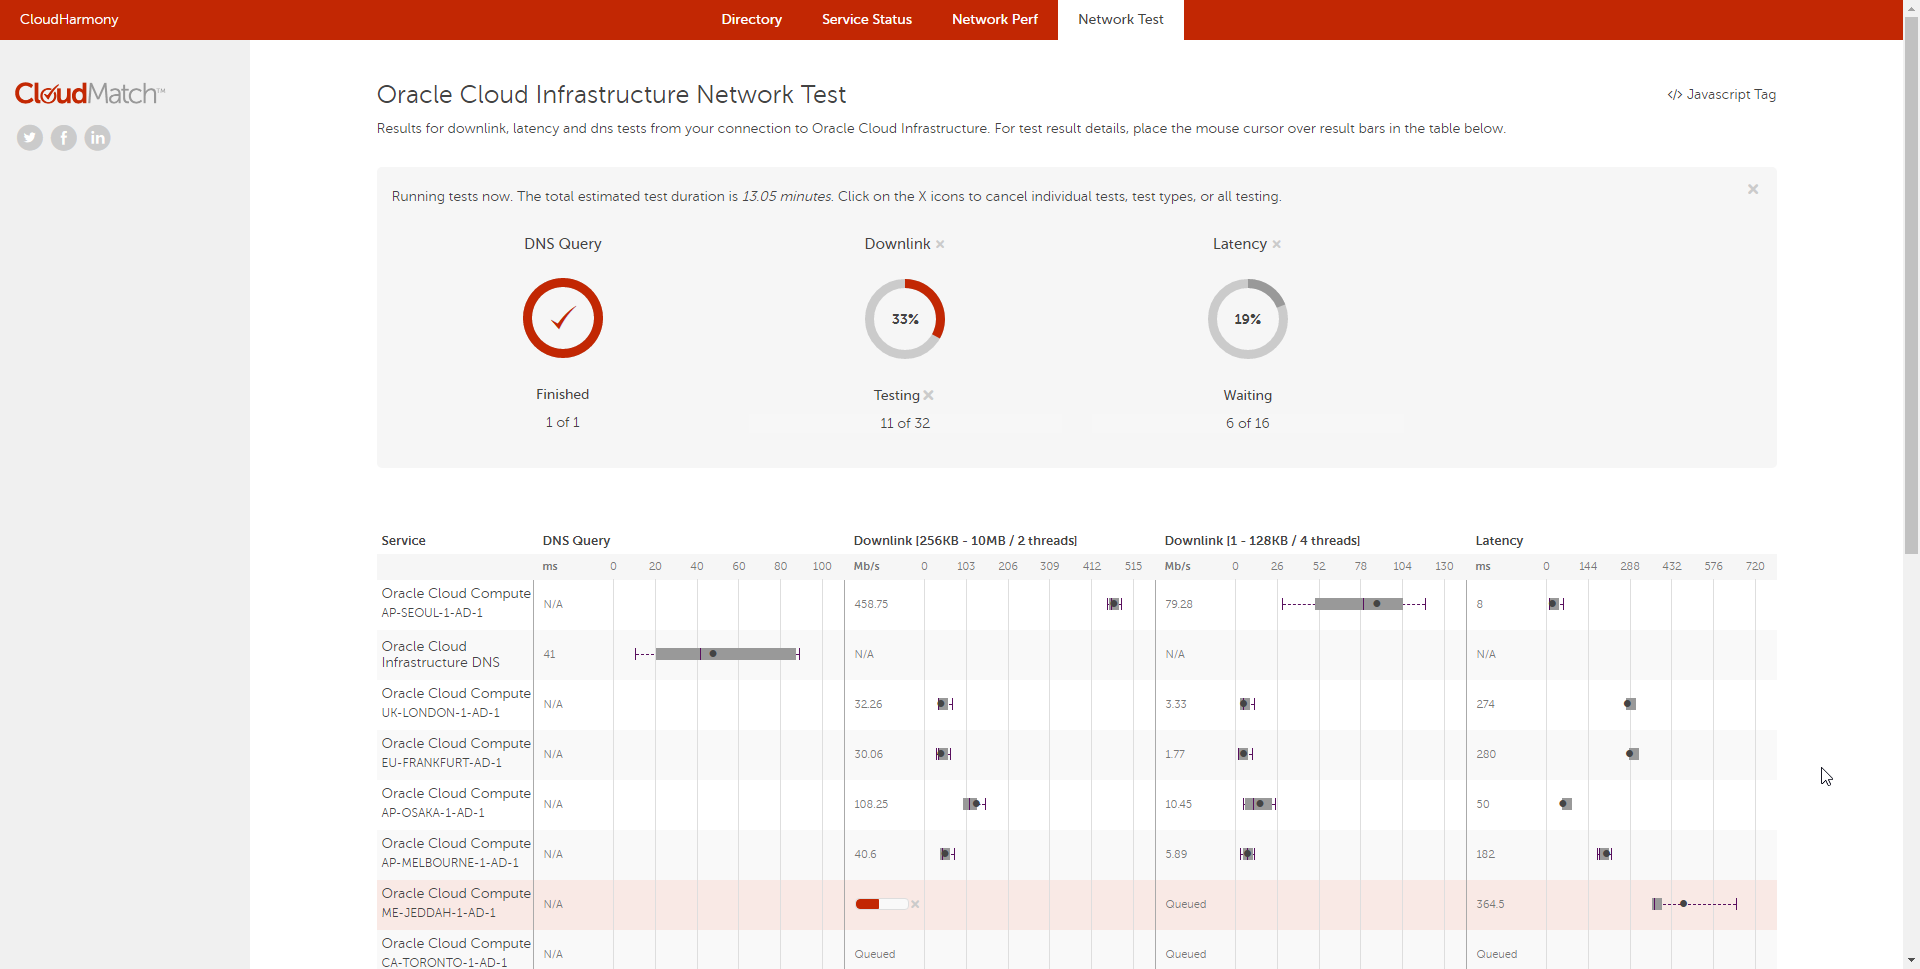Open Oracle Cloud Compute AP-SEOUL-1-AD-1 service
The width and height of the screenshot is (1920, 969).
[x=456, y=603]
